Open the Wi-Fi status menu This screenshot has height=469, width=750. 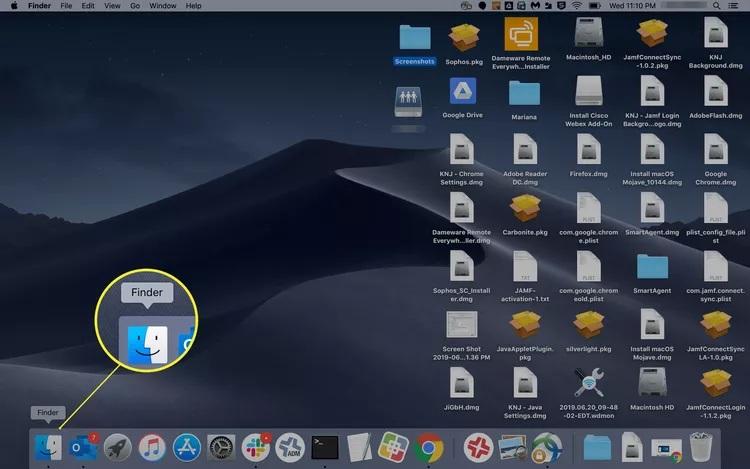(577, 6)
